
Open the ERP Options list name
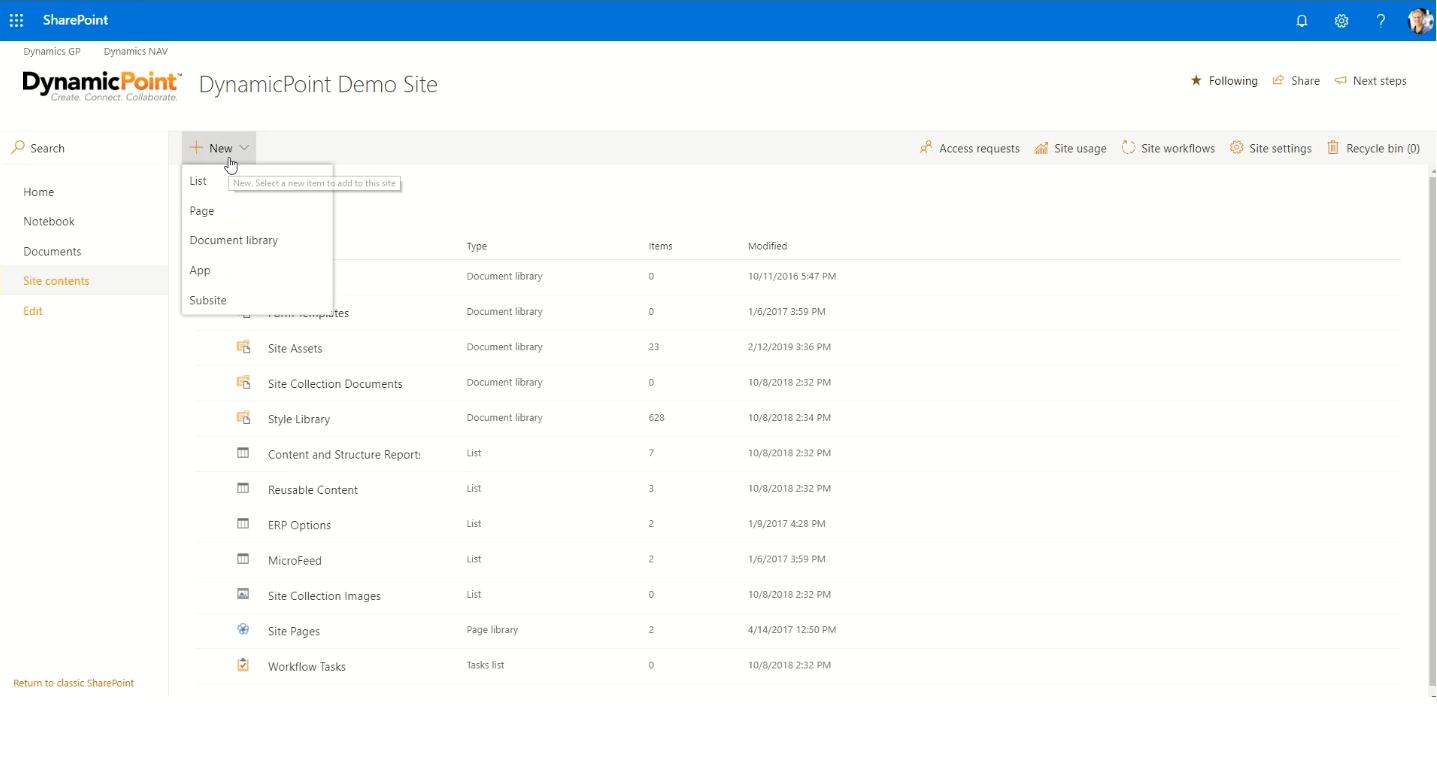300,525
